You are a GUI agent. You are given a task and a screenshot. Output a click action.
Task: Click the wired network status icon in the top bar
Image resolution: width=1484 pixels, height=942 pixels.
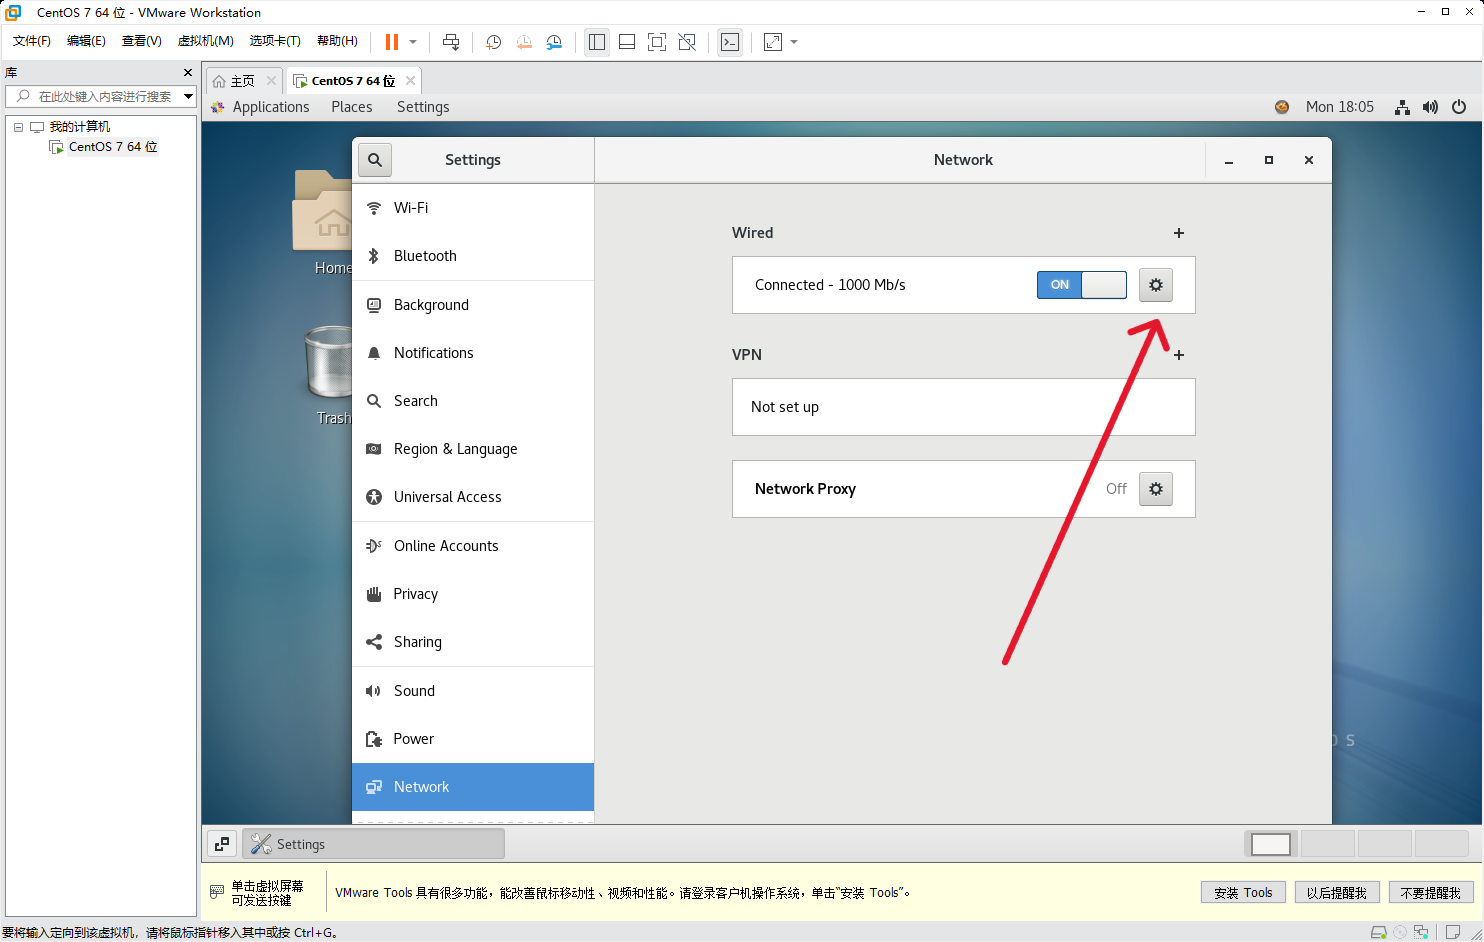pyautogui.click(x=1403, y=107)
